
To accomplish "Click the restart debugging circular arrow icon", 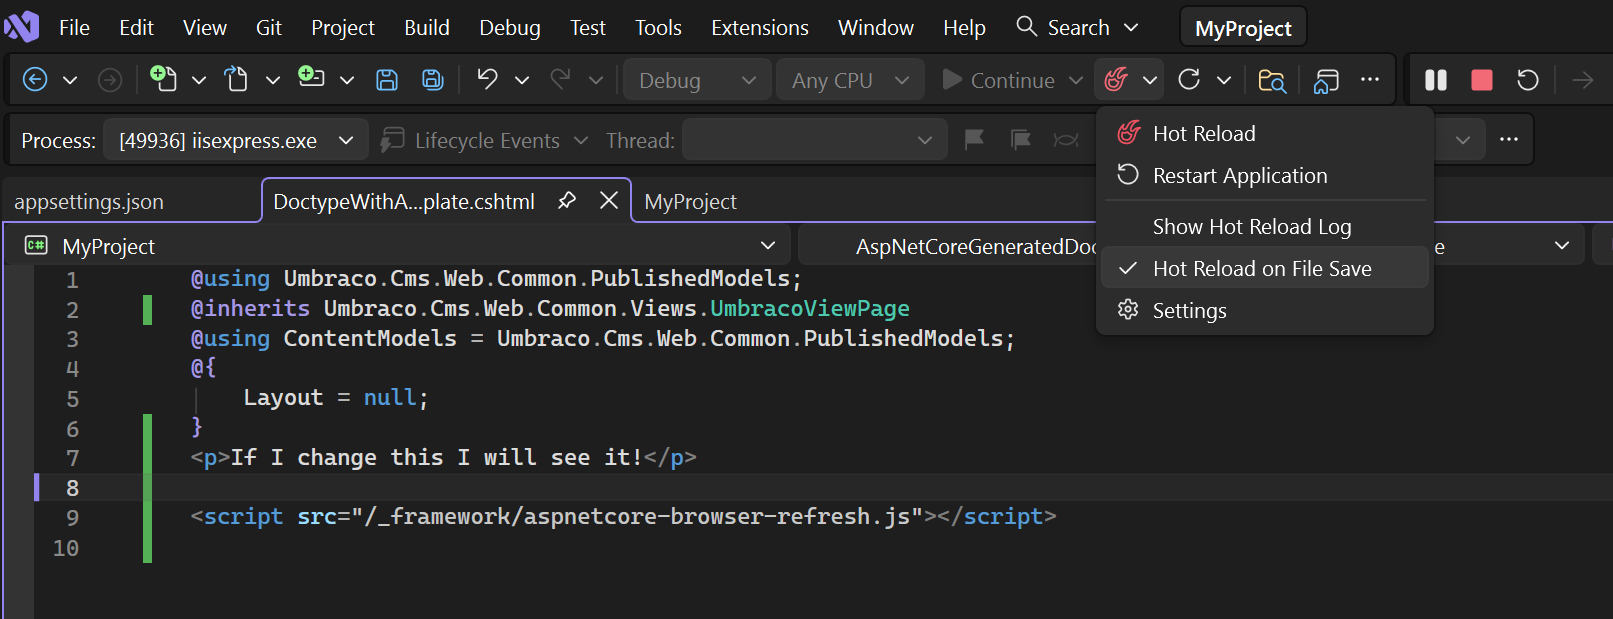I will click(1527, 80).
